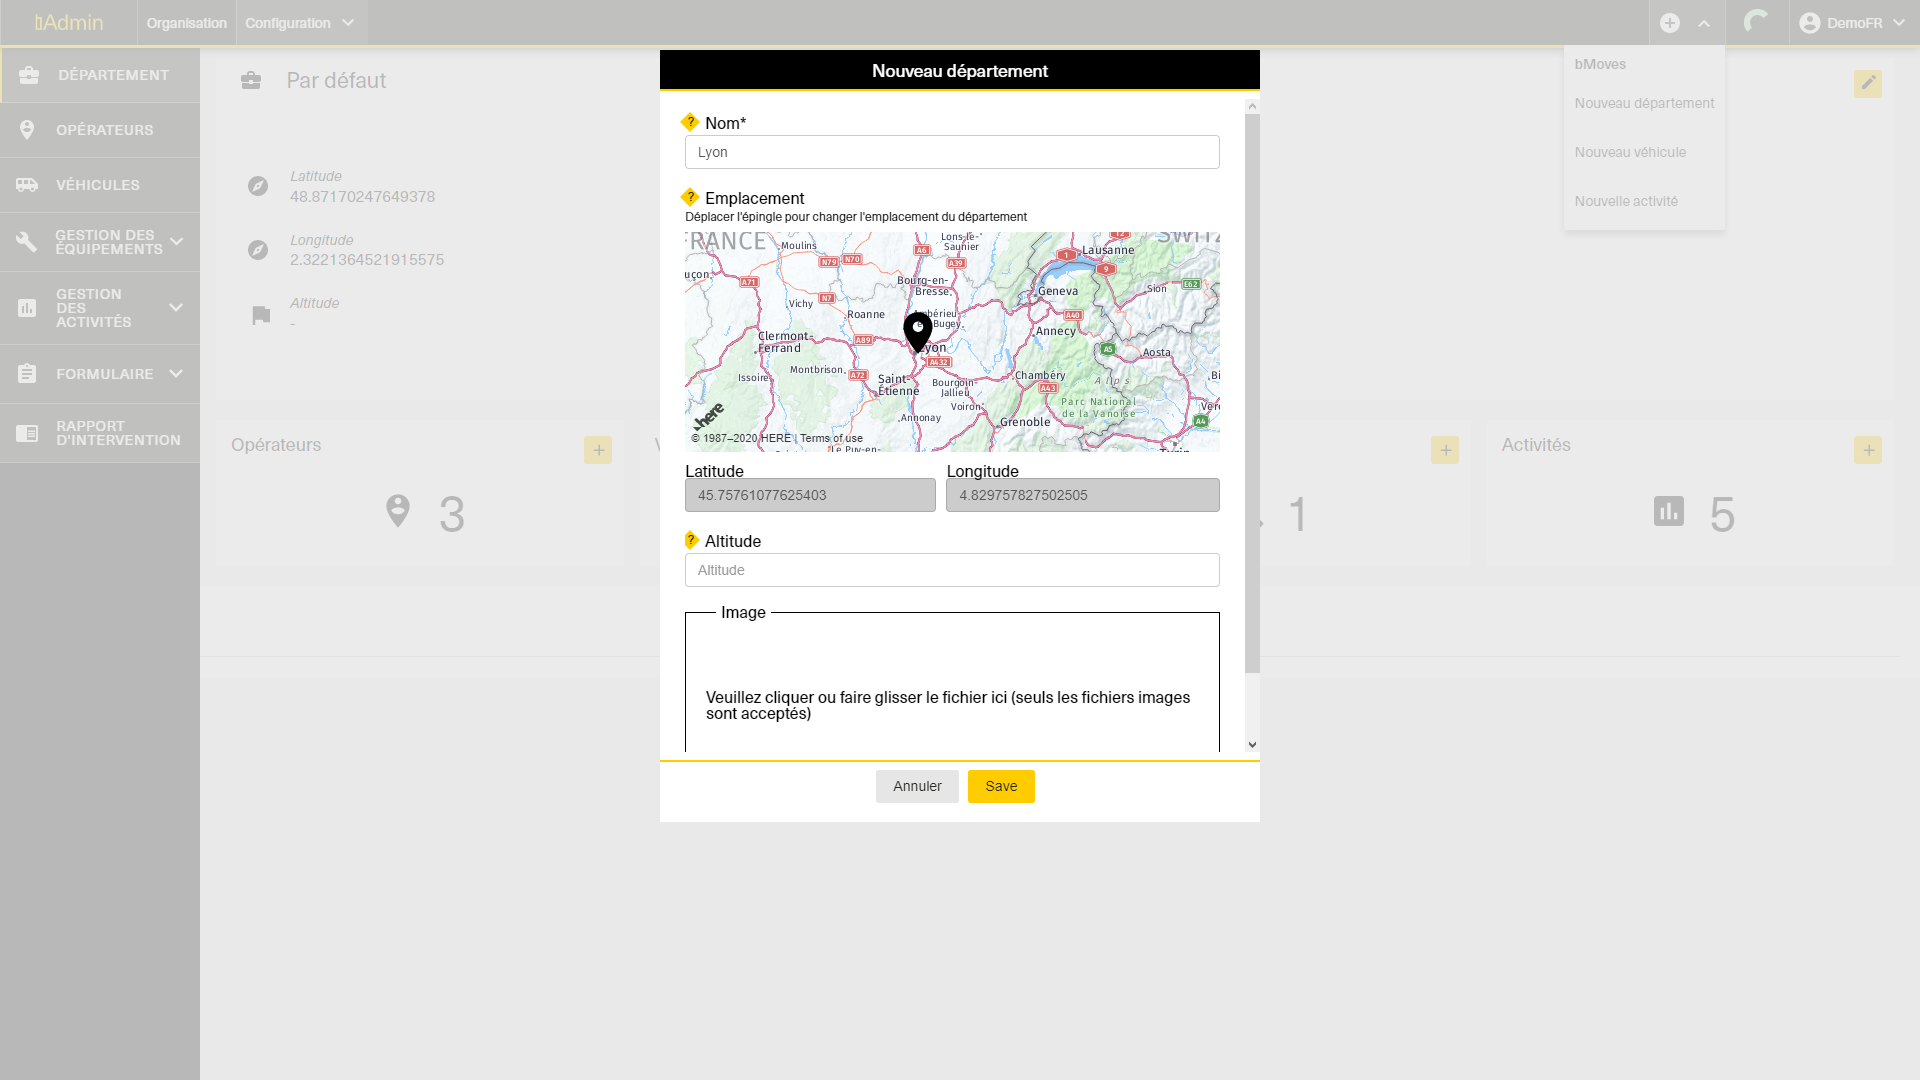The width and height of the screenshot is (1920, 1080).
Task: Click the black map location pin
Action: coord(917,331)
